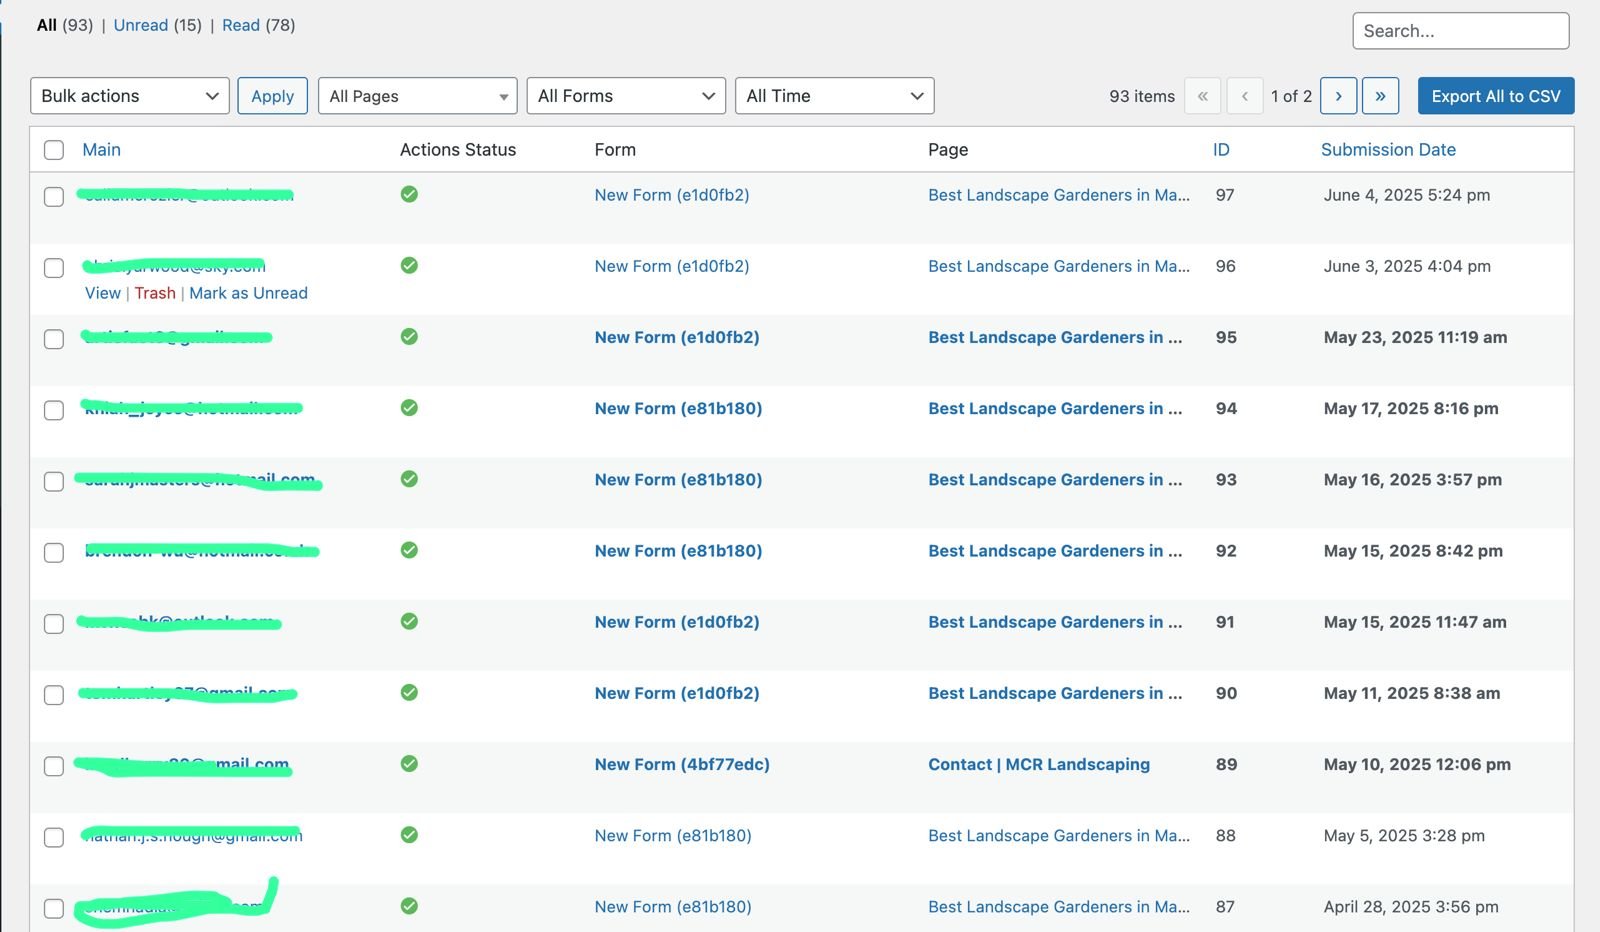Select the checkbox for submission ID 92

click(x=54, y=552)
